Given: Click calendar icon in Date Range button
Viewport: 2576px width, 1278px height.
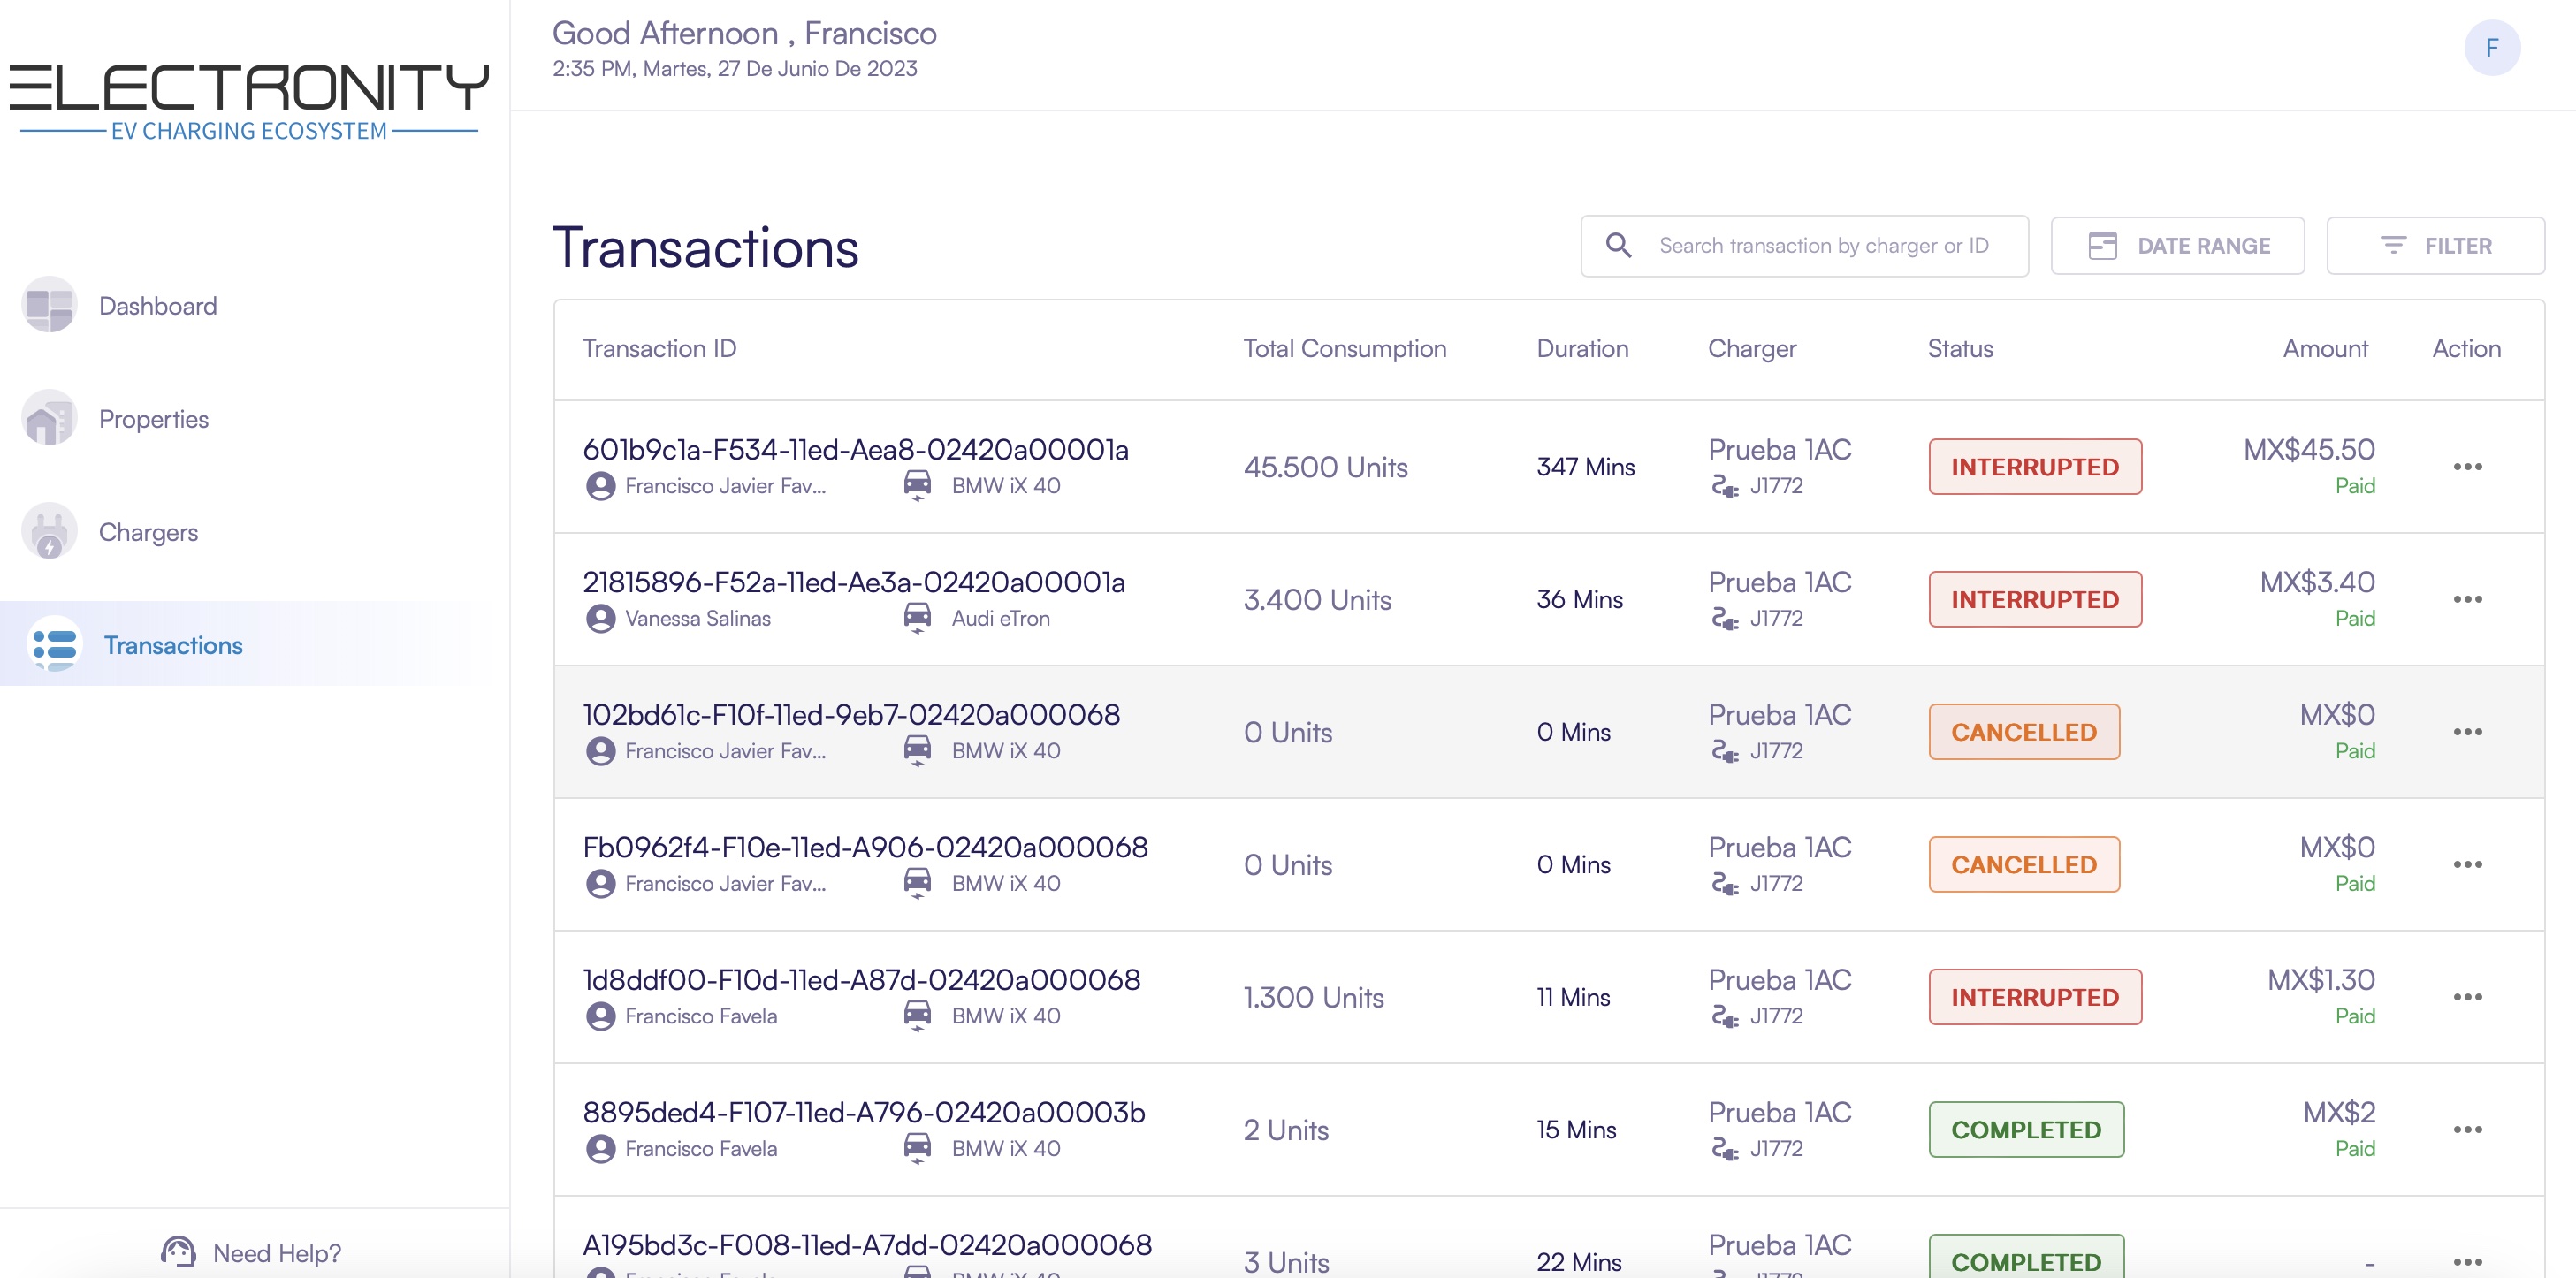Looking at the screenshot, I should point(2102,245).
